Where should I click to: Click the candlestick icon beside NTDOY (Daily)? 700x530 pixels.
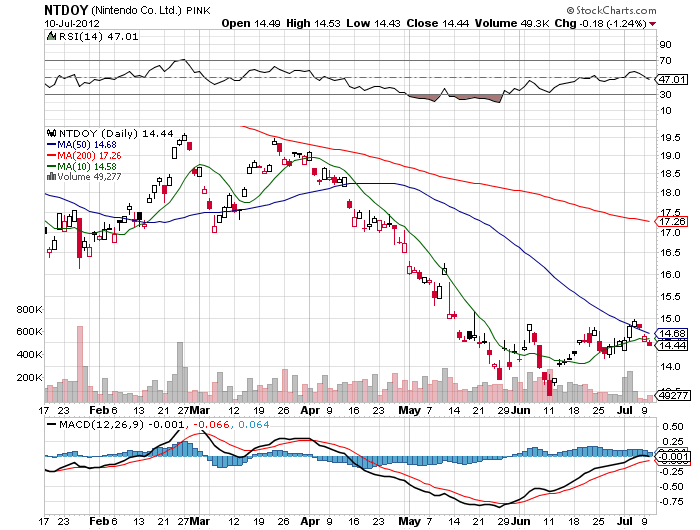[x=52, y=133]
